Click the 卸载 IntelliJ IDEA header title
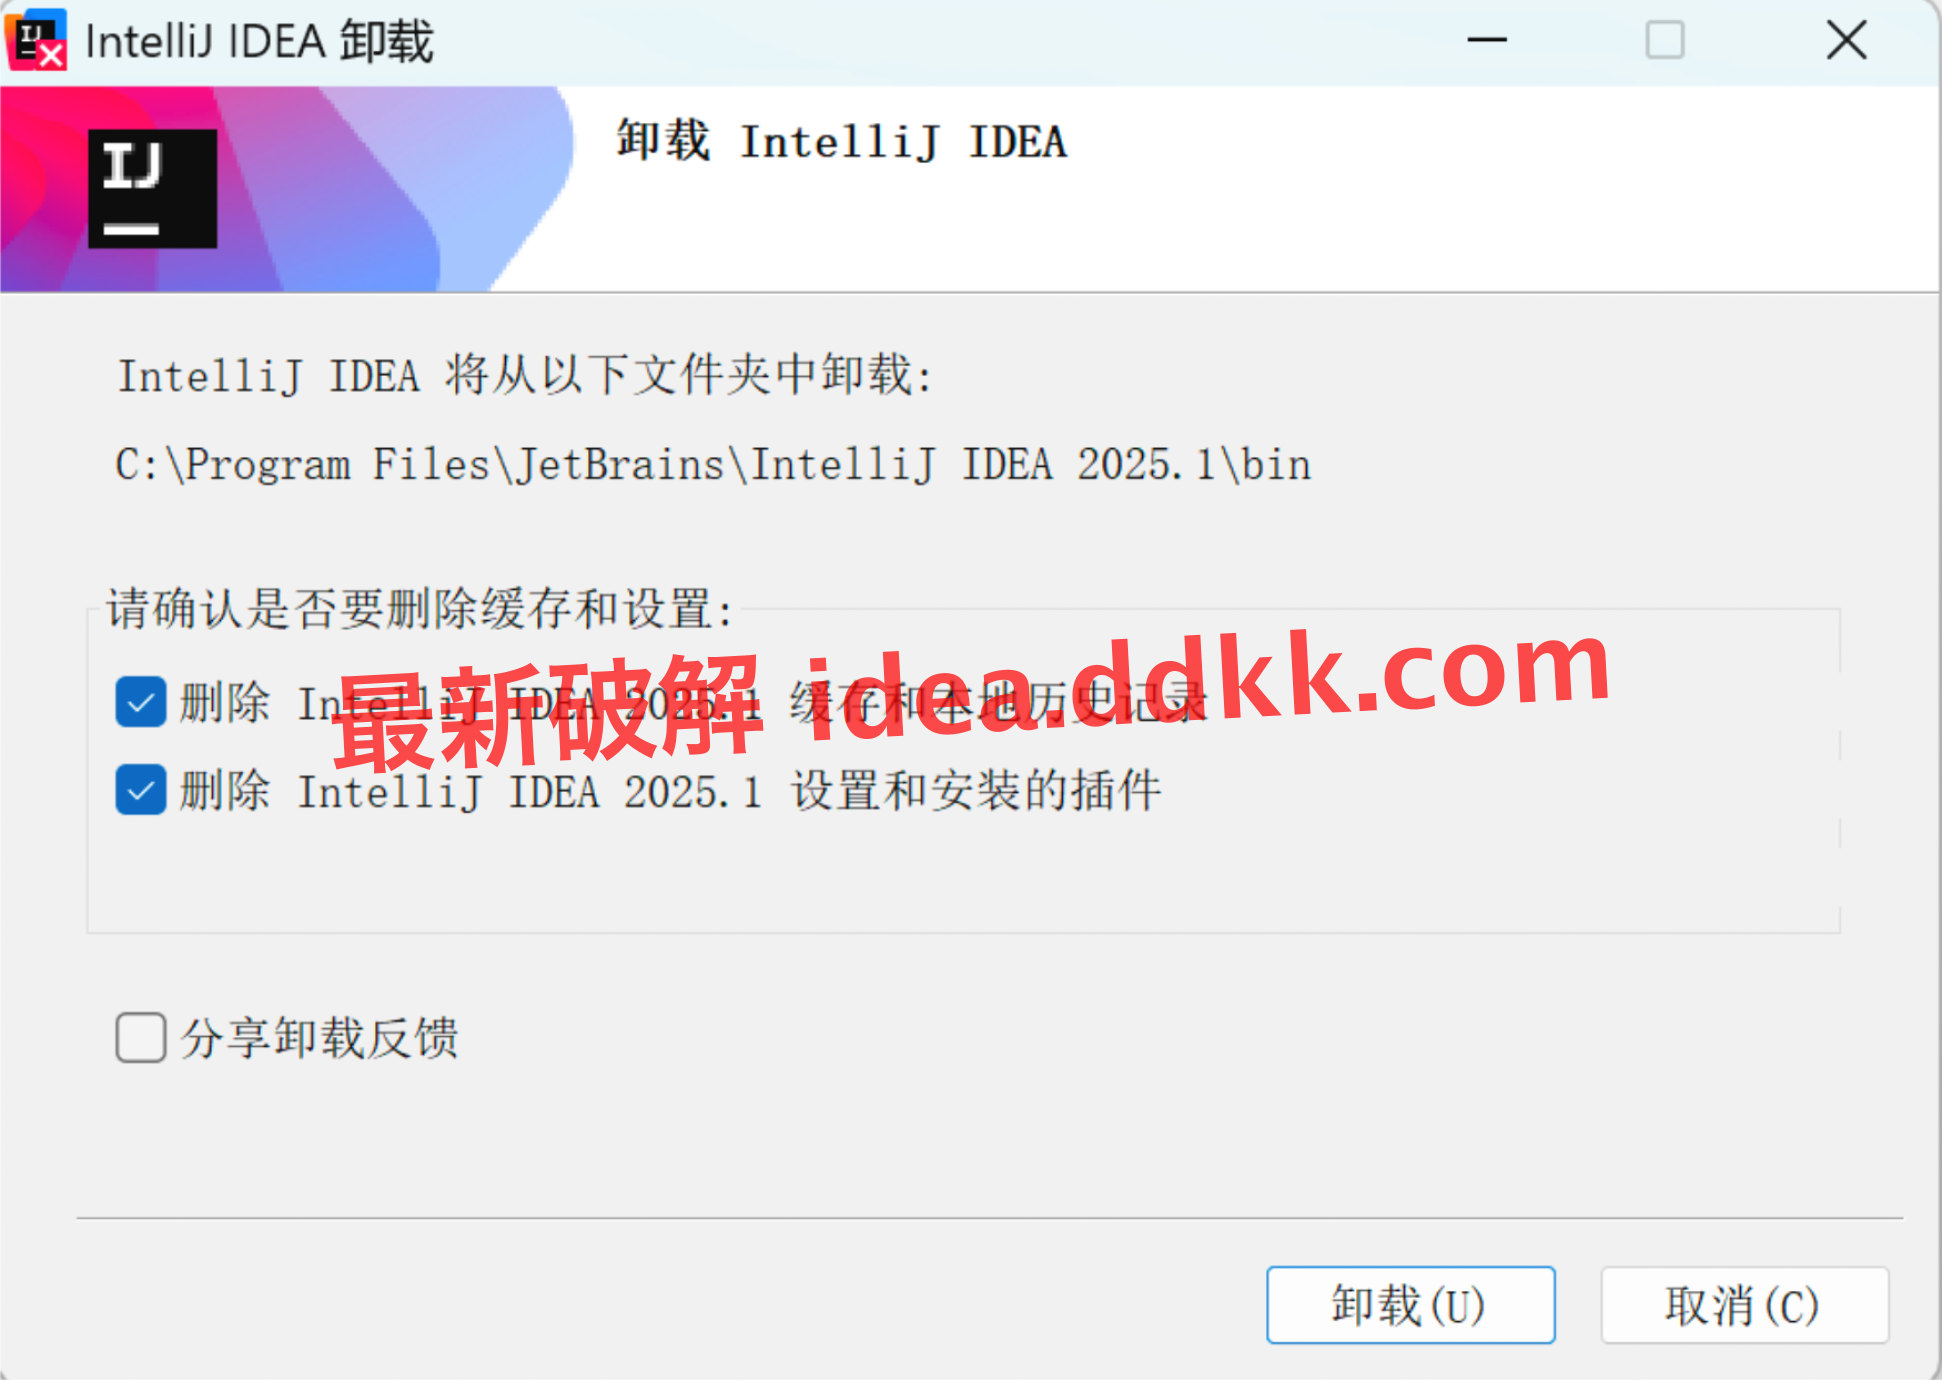 coord(842,141)
